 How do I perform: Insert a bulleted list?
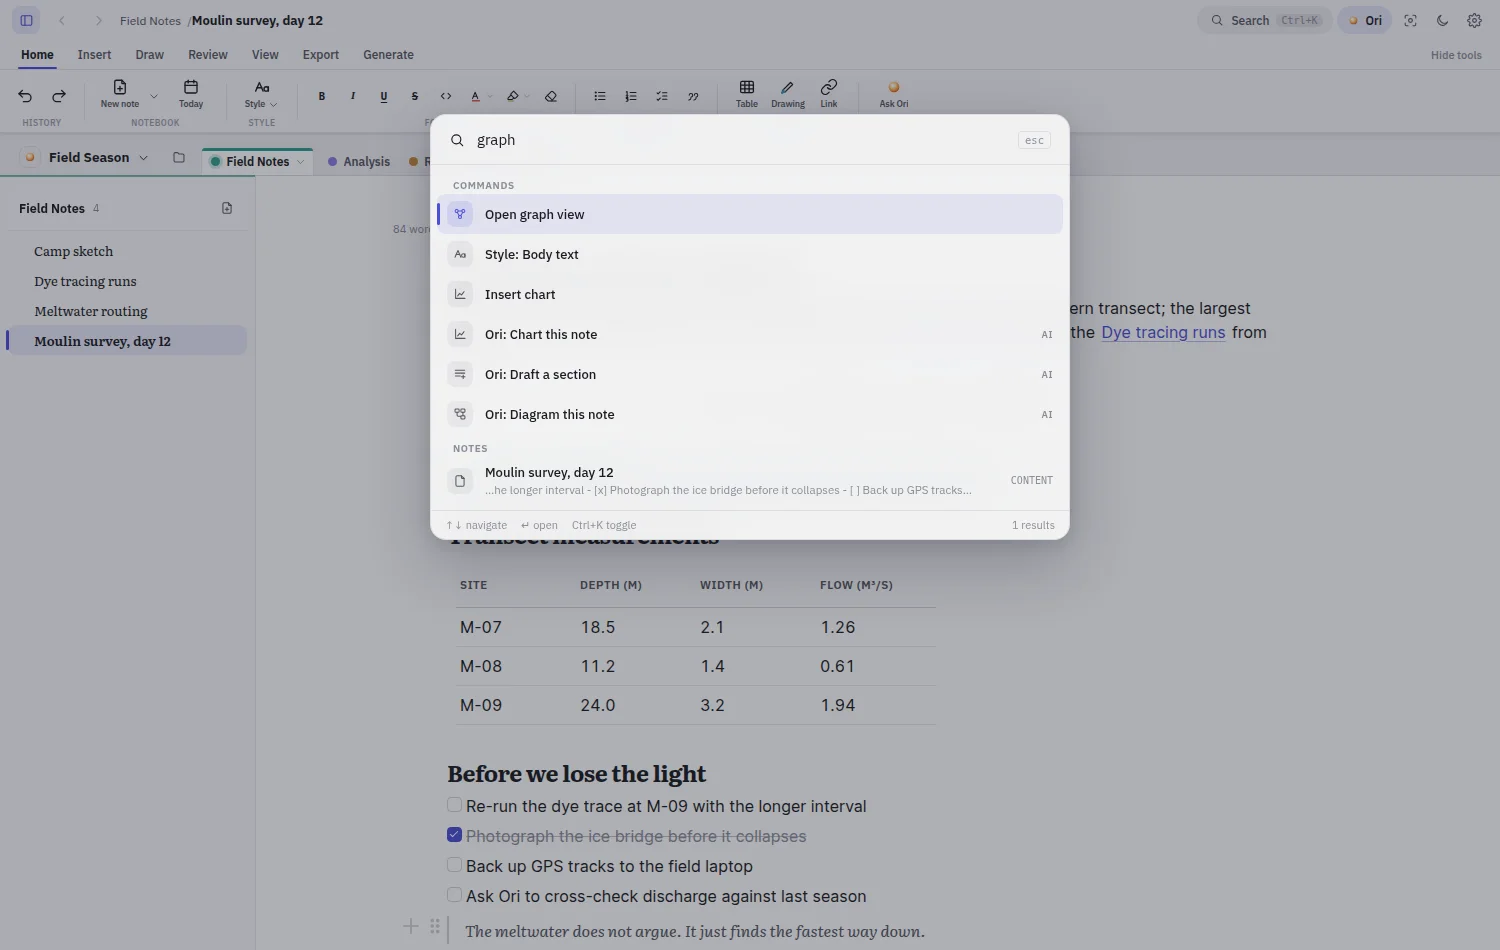[600, 96]
